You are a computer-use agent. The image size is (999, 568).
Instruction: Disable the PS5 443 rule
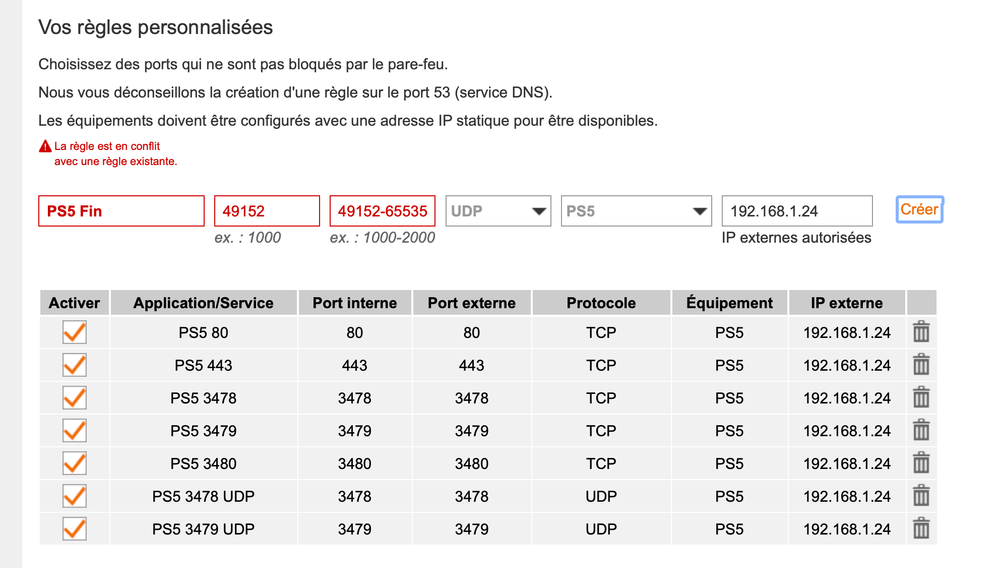(x=74, y=365)
